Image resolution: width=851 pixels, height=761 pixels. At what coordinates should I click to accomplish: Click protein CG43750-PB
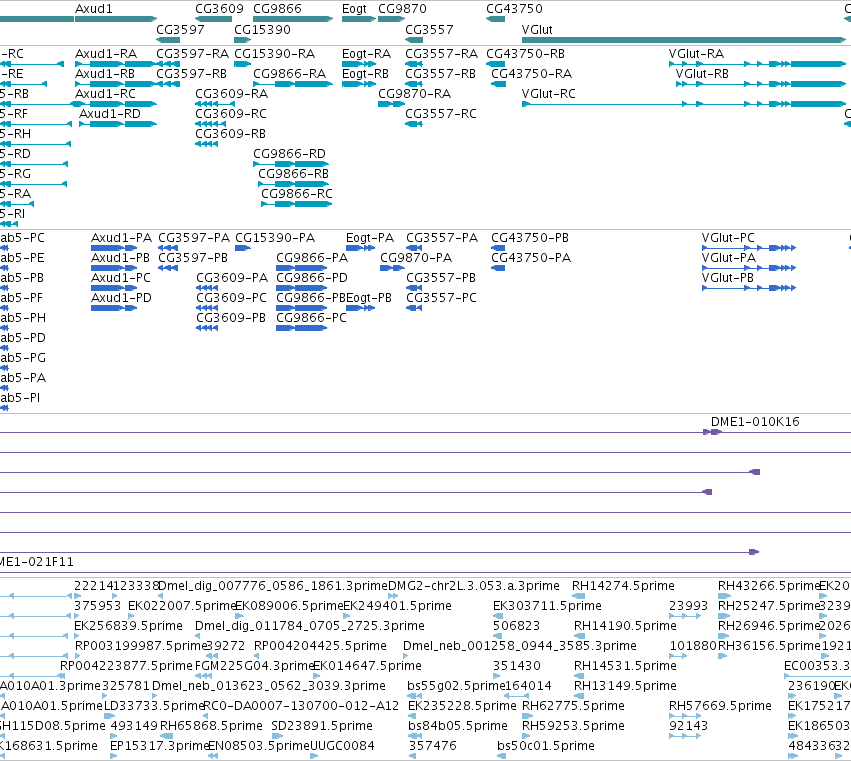click(x=530, y=238)
